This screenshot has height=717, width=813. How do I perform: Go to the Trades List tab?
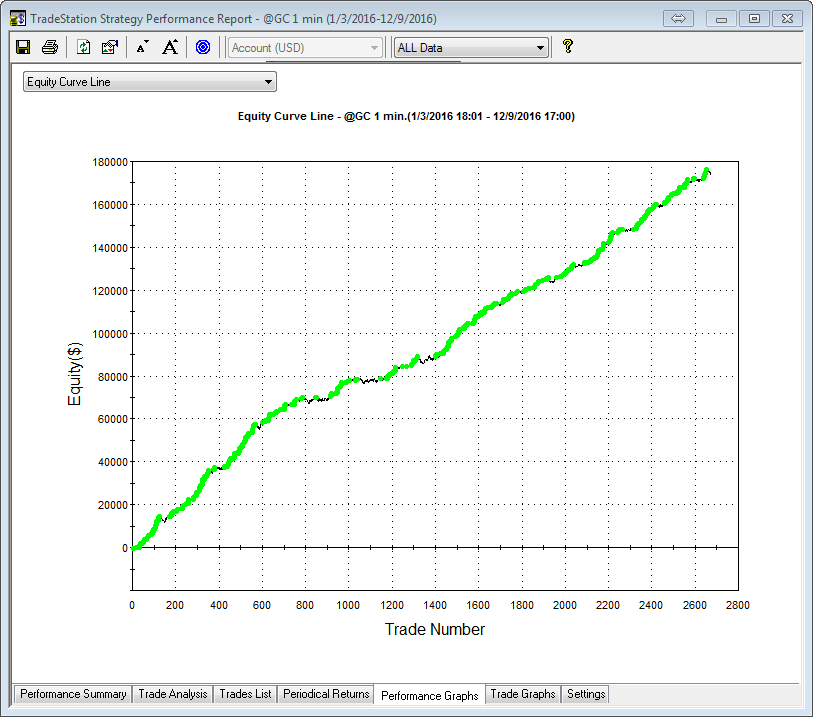pos(245,694)
